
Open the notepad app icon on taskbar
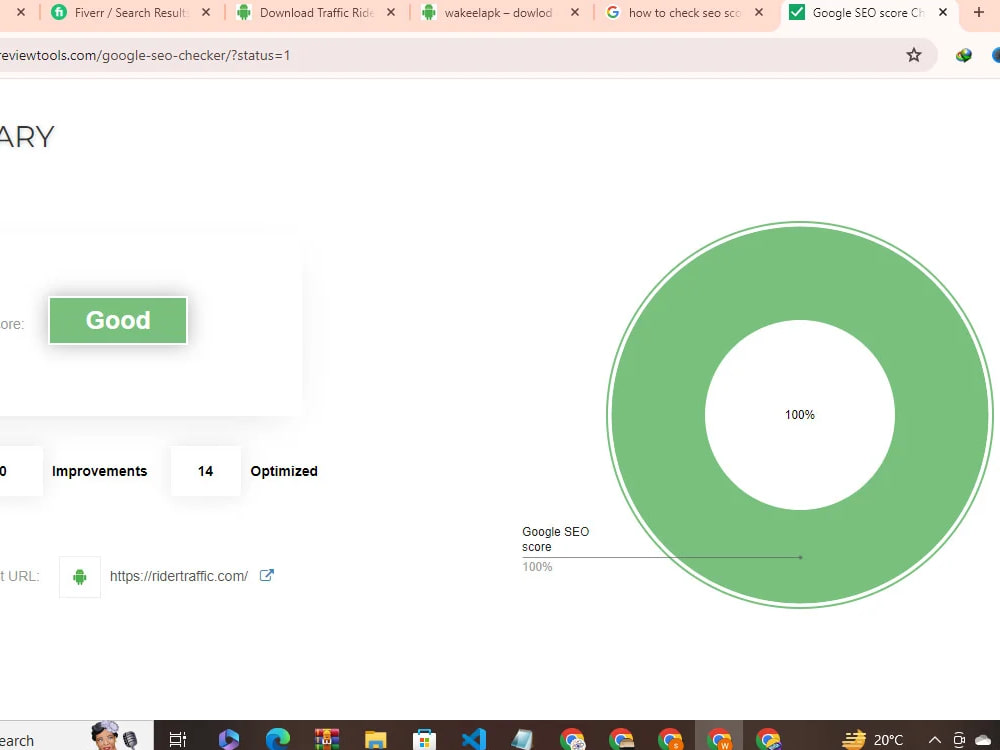(522, 740)
